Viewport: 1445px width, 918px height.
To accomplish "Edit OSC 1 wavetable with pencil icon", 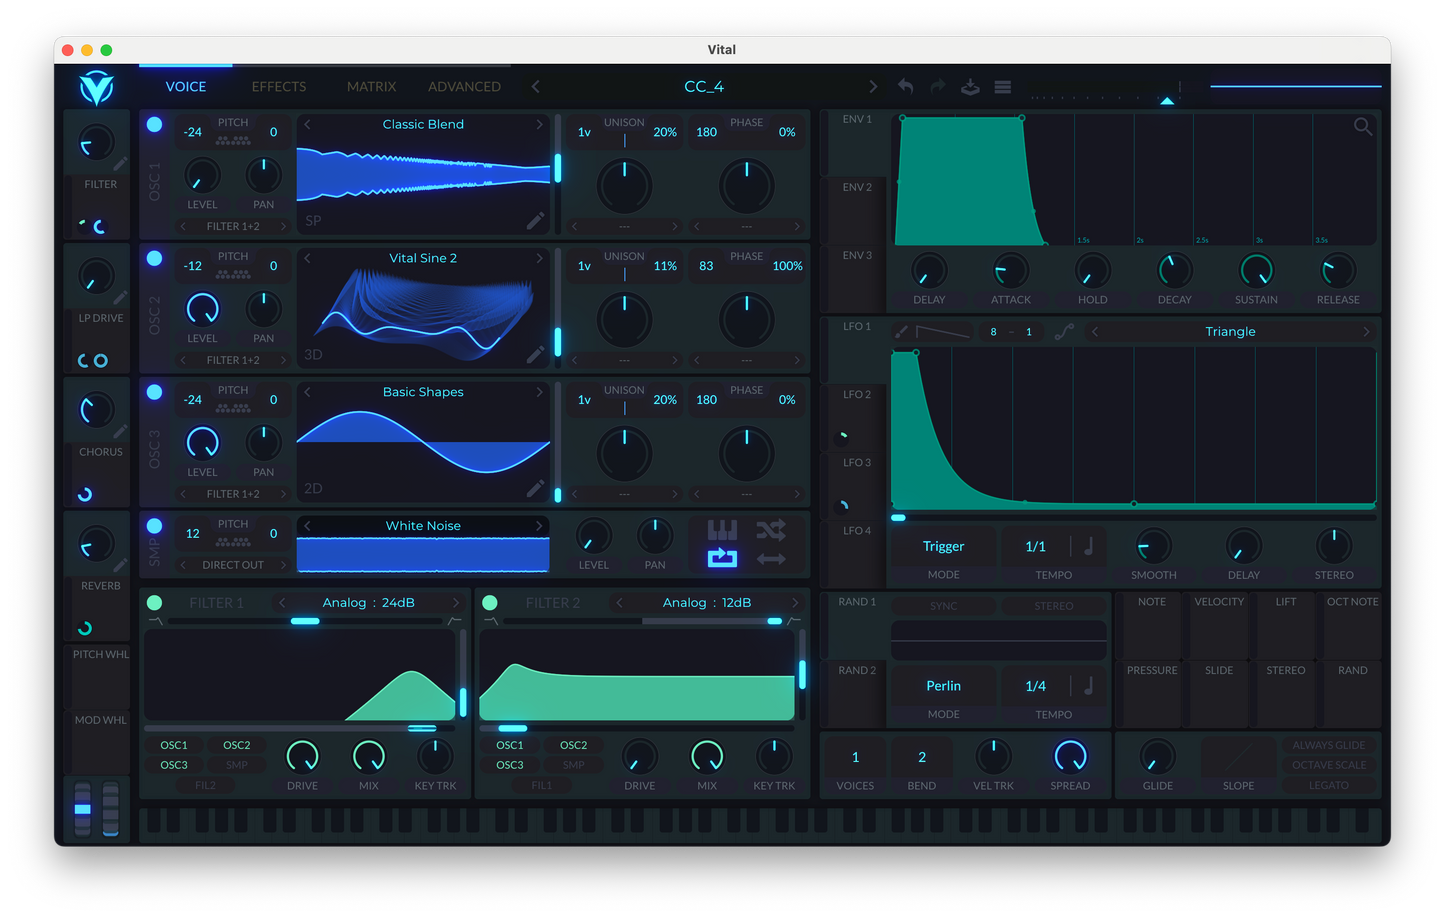I will pyautogui.click(x=535, y=220).
